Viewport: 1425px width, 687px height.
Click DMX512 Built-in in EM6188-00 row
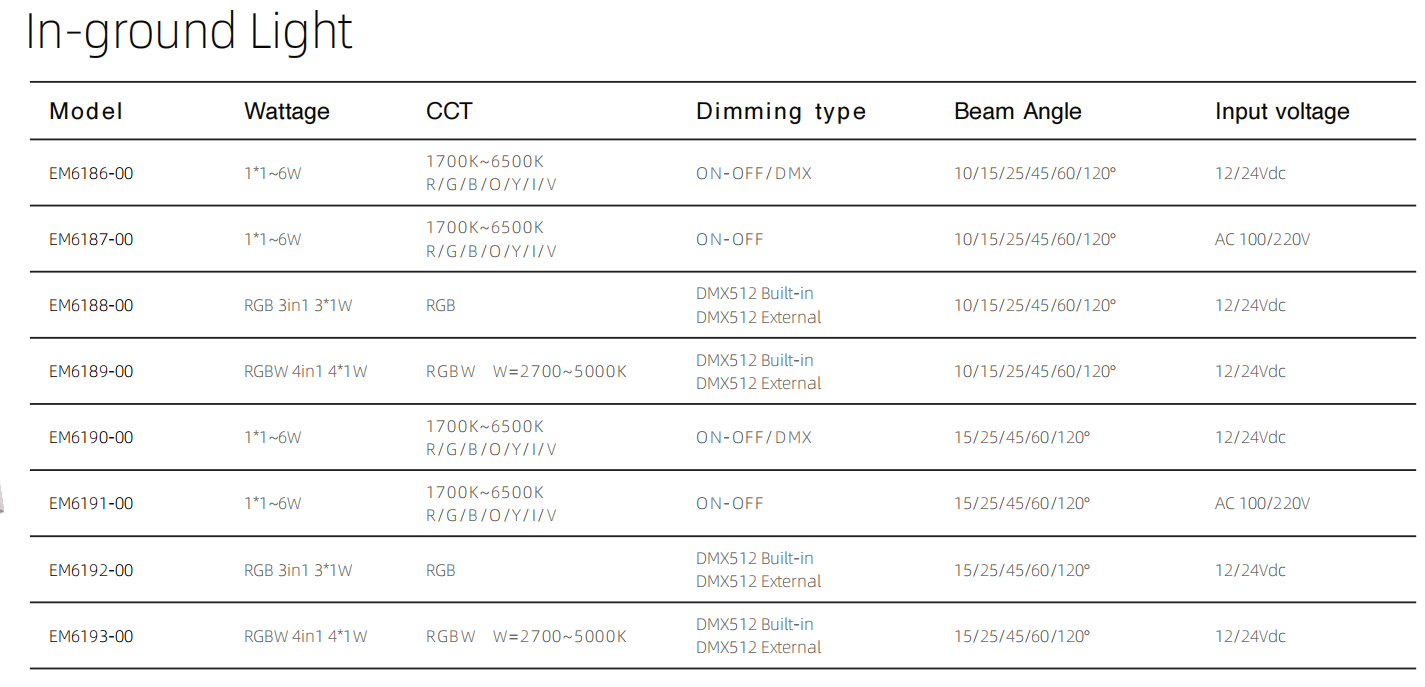click(x=755, y=294)
